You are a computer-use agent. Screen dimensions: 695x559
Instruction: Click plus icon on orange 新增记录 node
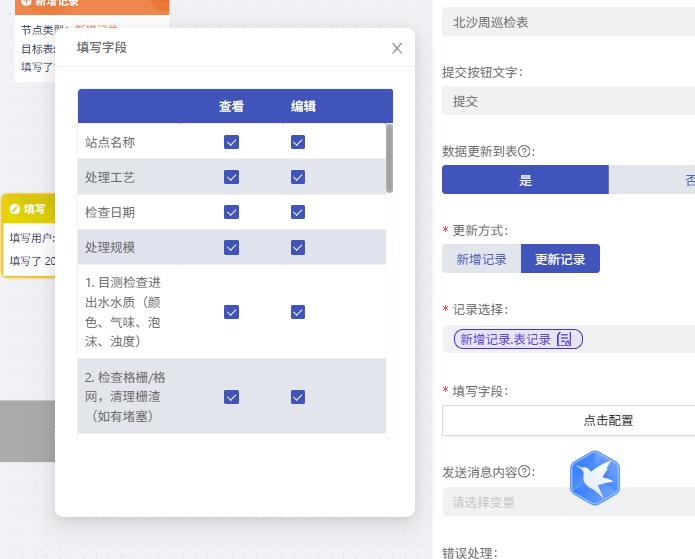[26, 2]
